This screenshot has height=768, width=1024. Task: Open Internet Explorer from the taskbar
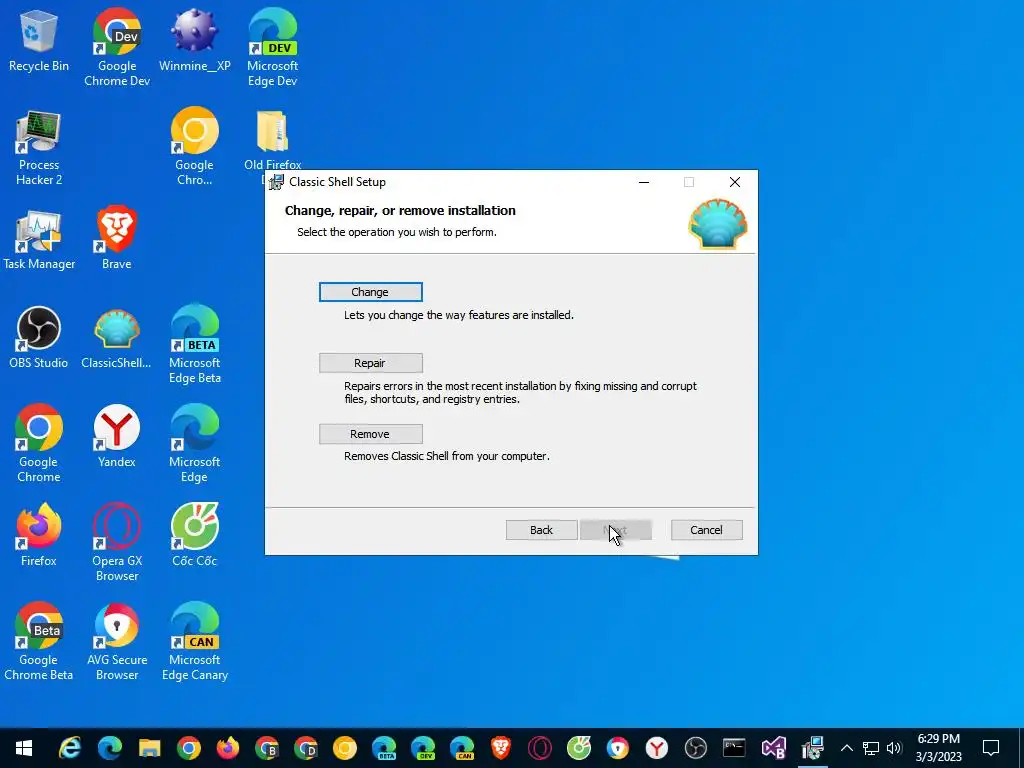click(70, 748)
